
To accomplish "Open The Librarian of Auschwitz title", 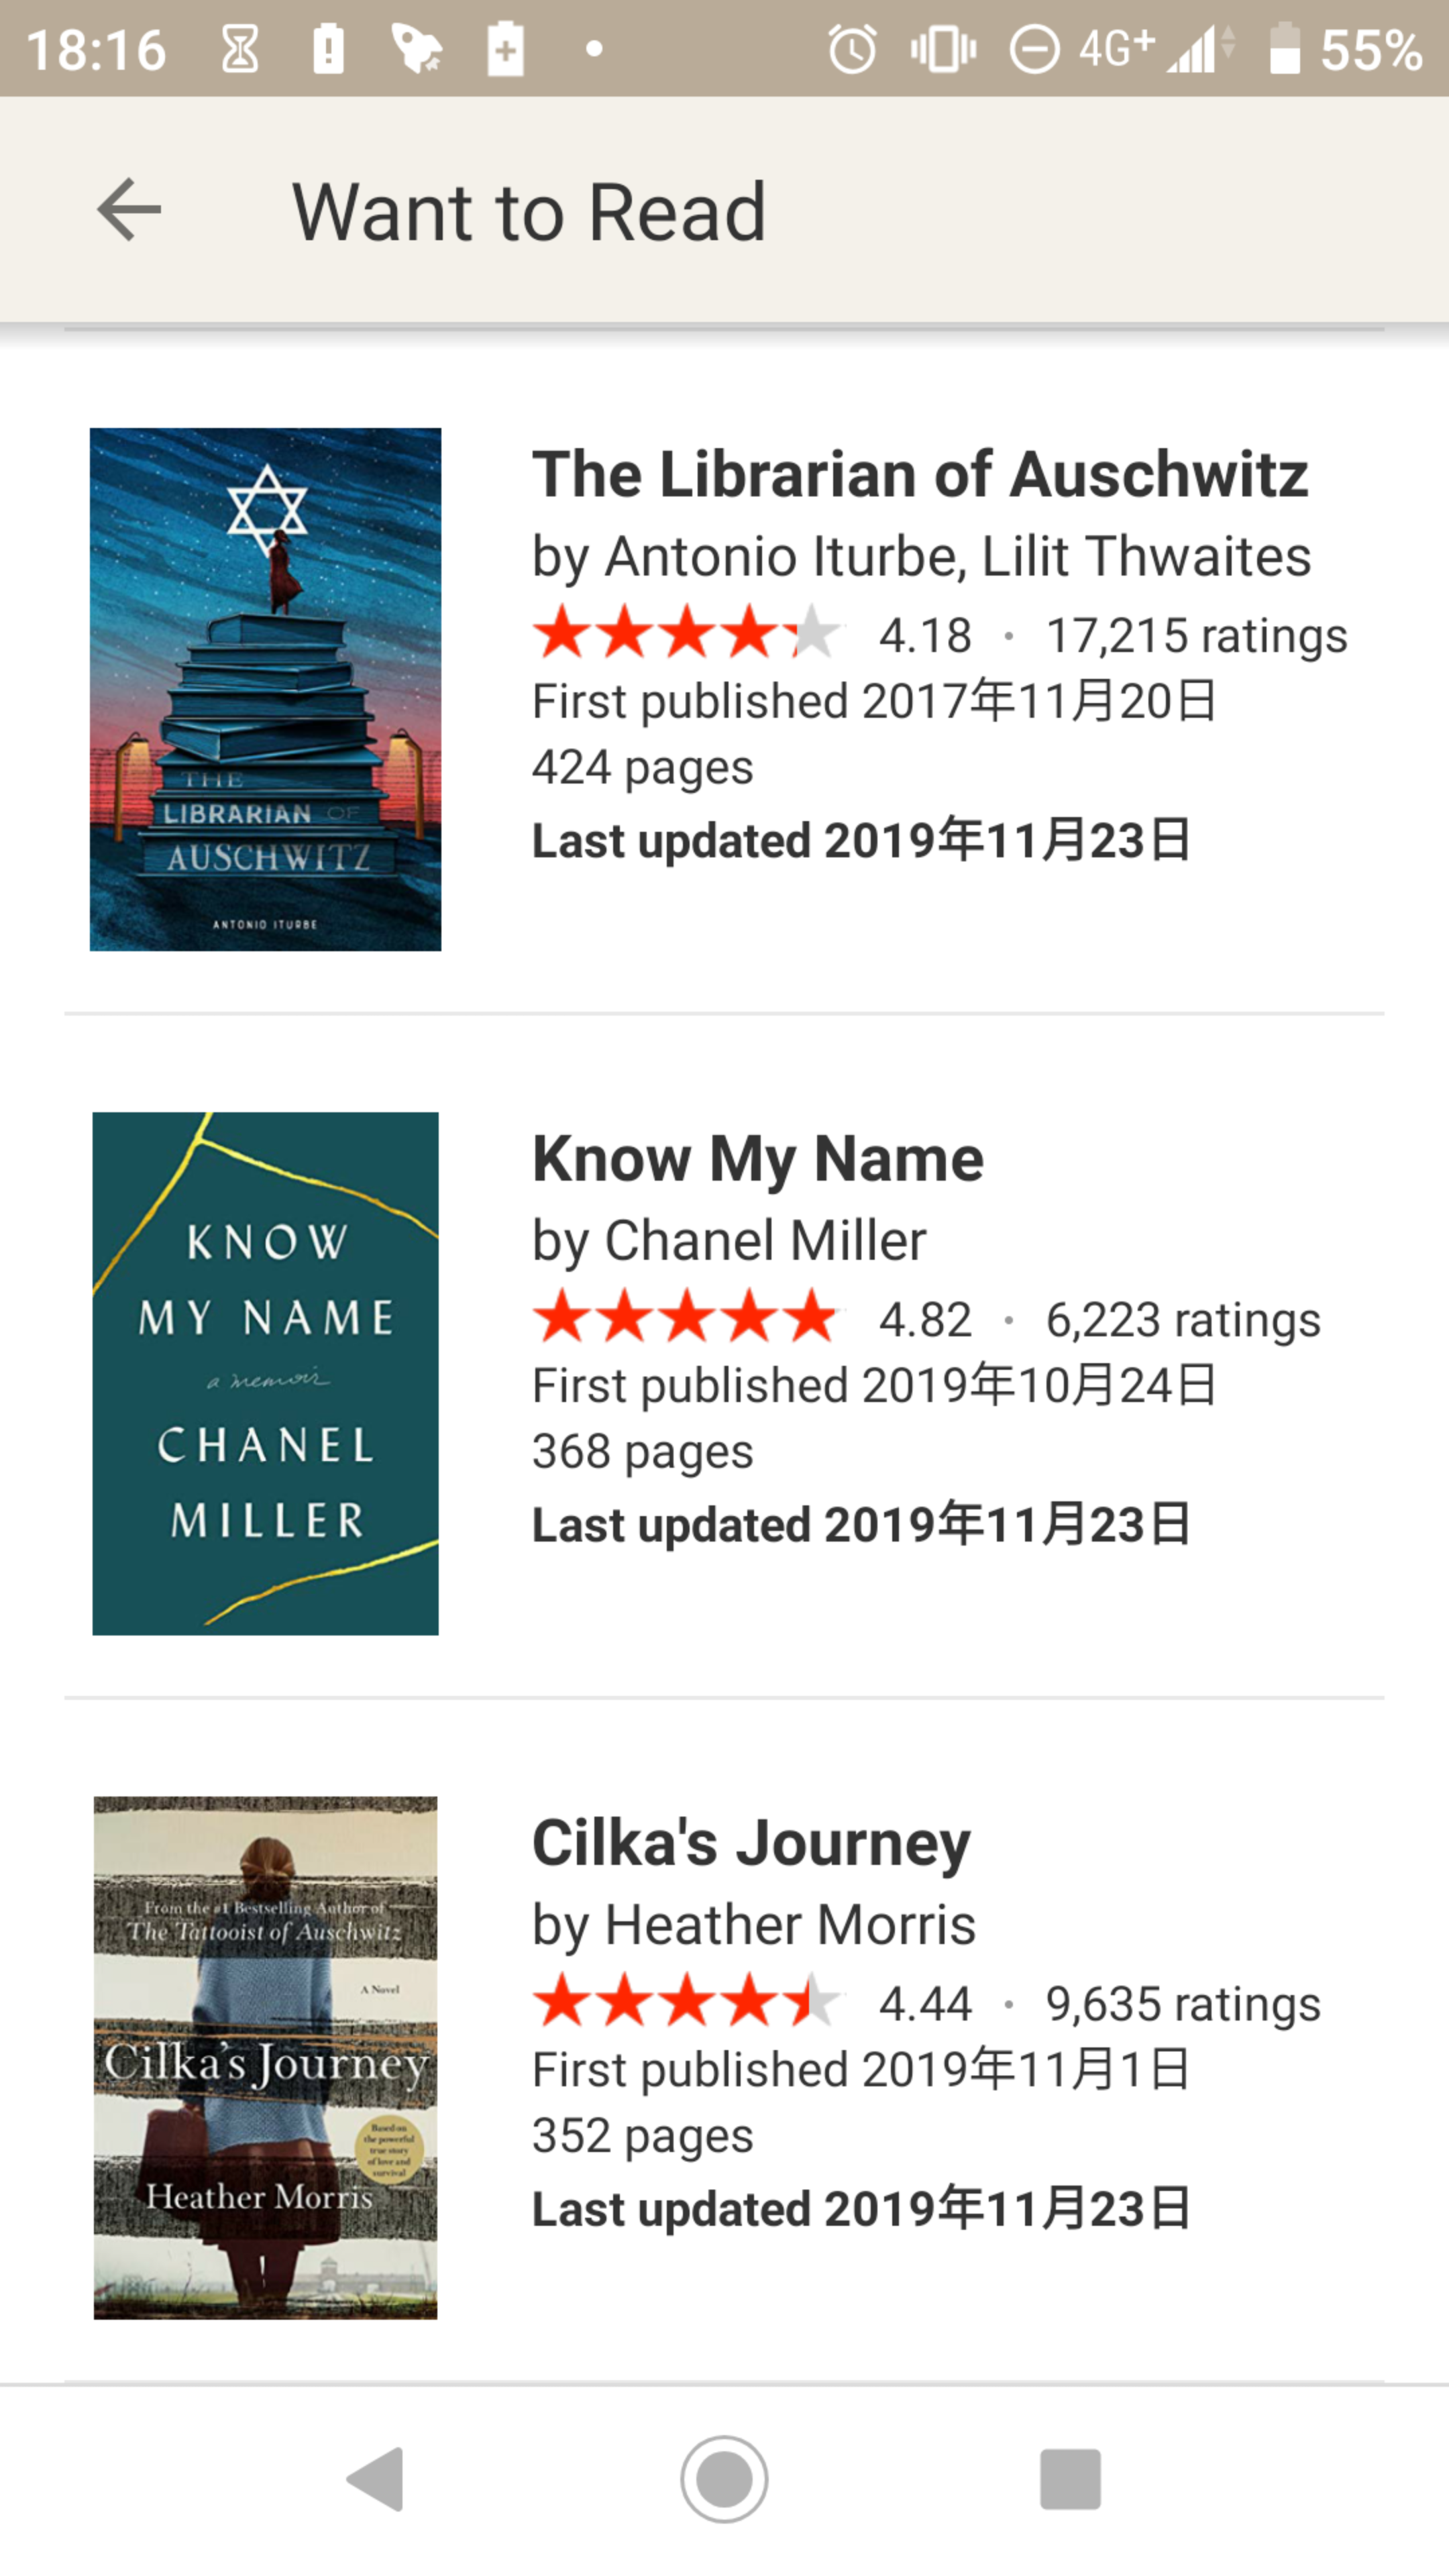I will click(920, 474).
